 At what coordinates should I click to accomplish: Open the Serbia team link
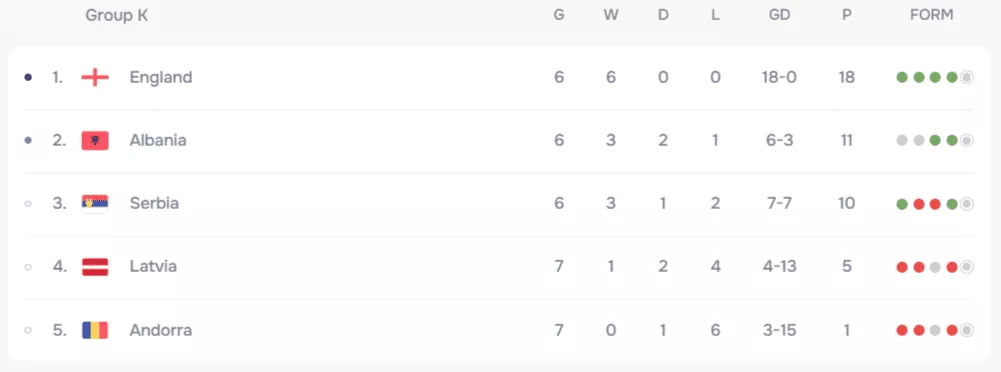tap(154, 204)
